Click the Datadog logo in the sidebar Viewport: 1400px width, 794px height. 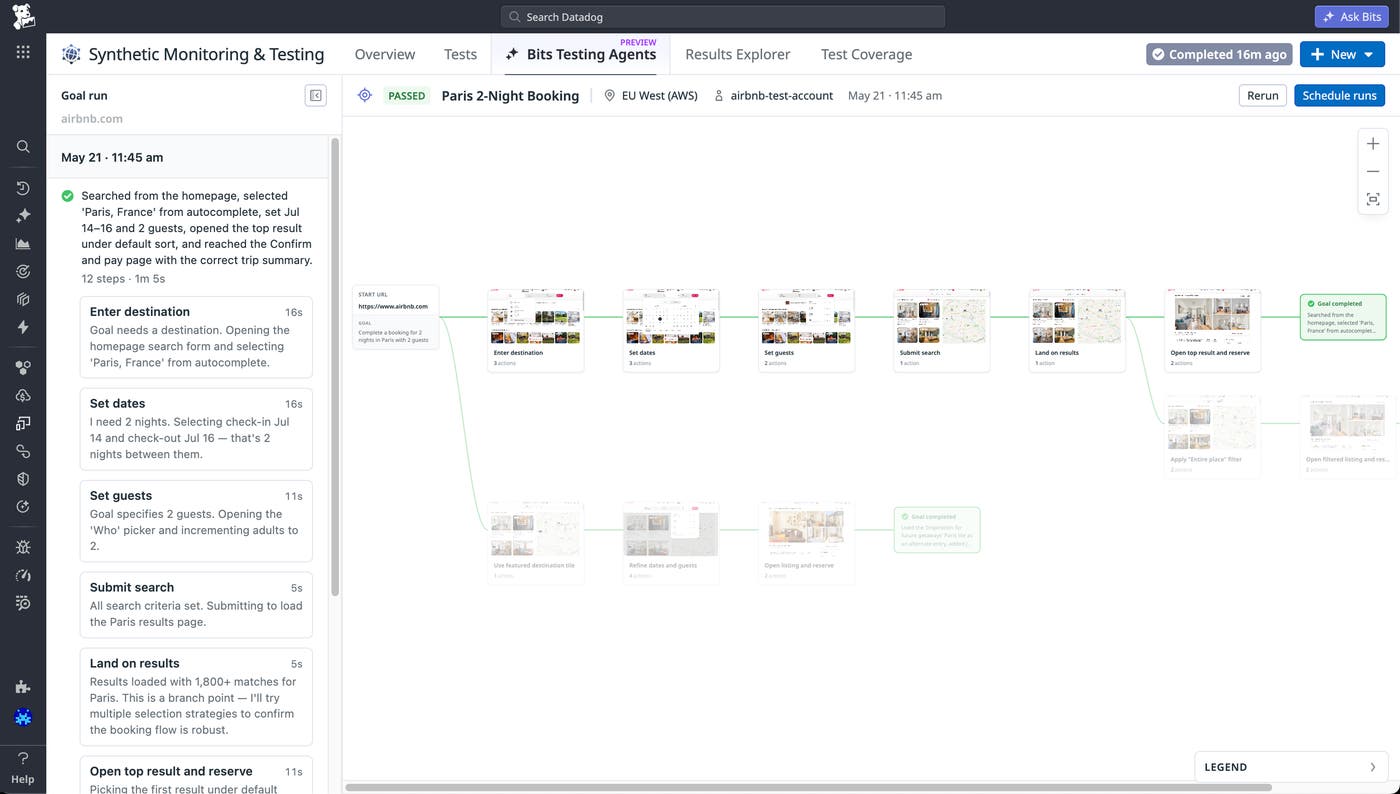(23, 16)
